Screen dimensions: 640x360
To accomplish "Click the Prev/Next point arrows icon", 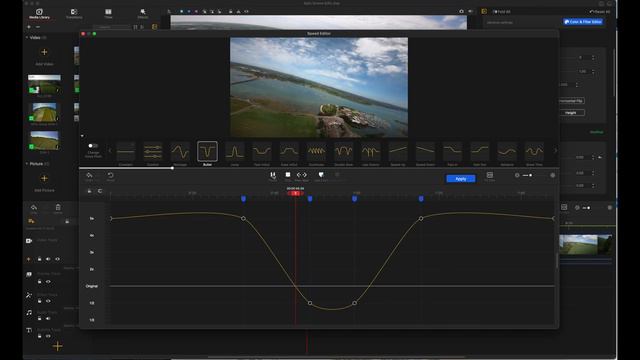I will (302, 176).
